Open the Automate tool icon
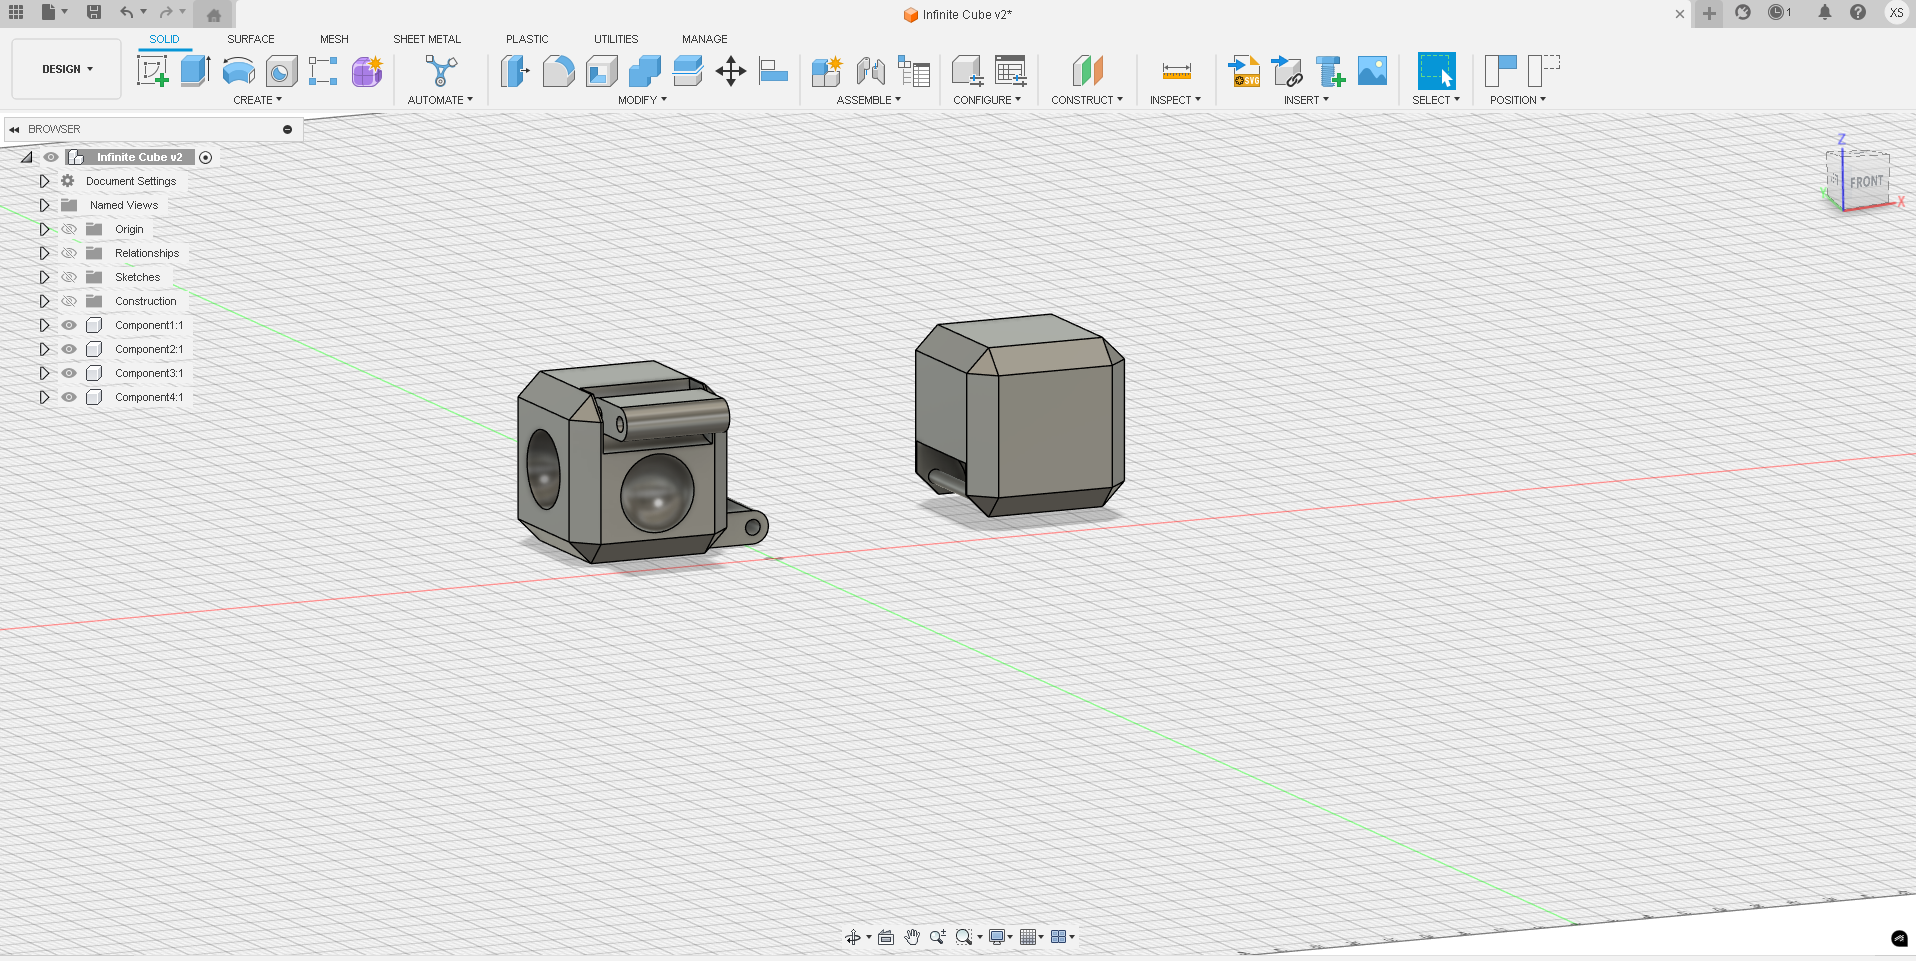Screen dimensions: 1916x961 441,71
